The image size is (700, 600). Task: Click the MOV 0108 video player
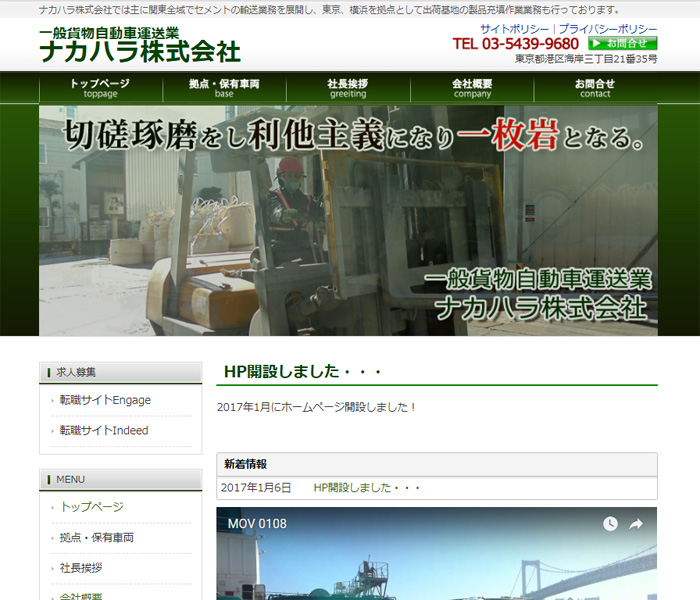click(x=437, y=554)
